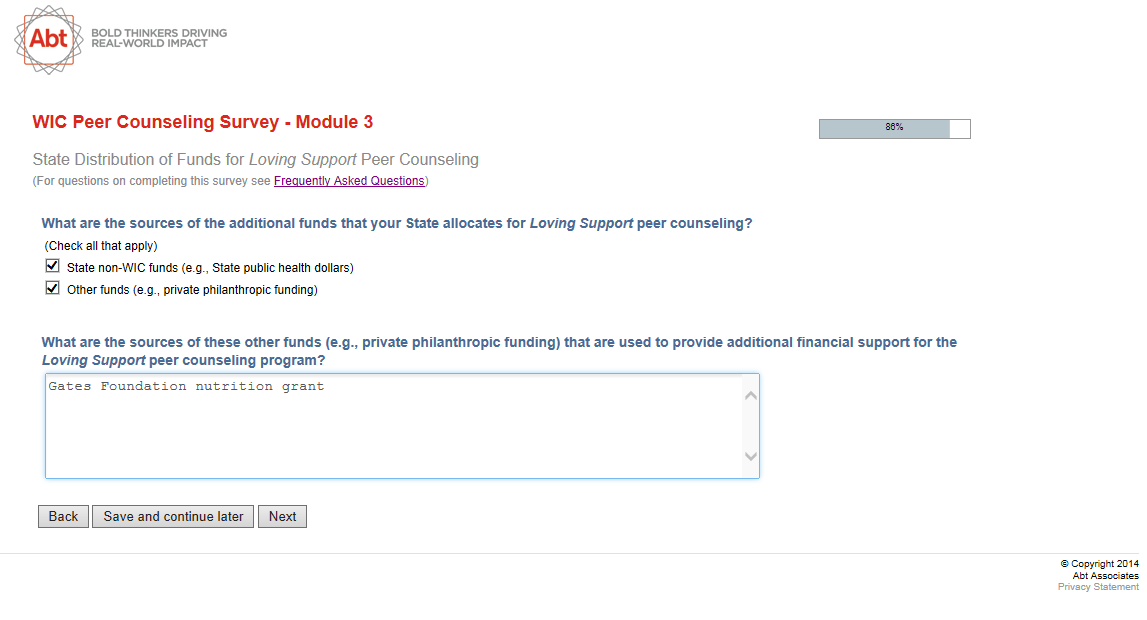Click the "Other funds" option label text
Viewport: 1147px width, 620px height.
point(192,290)
